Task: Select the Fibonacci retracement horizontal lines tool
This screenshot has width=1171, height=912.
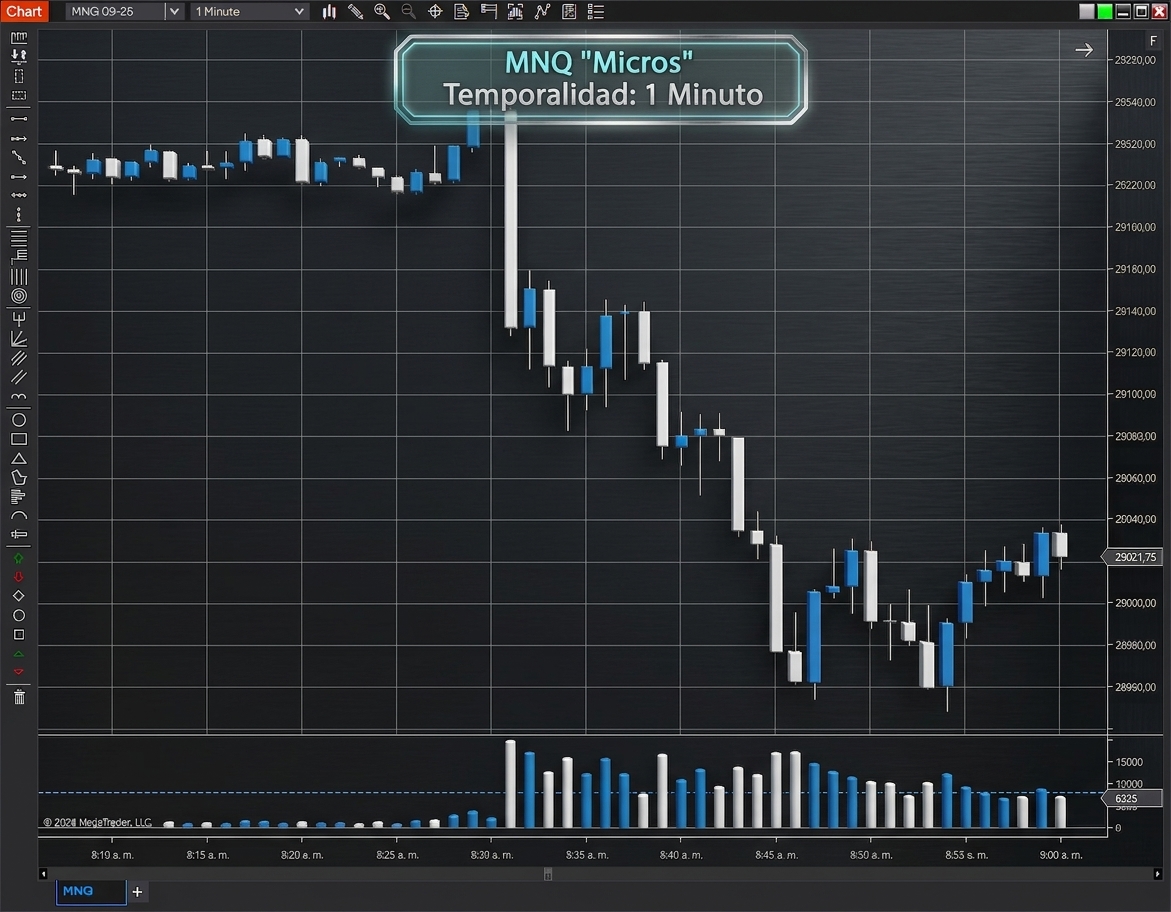Action: coord(19,238)
